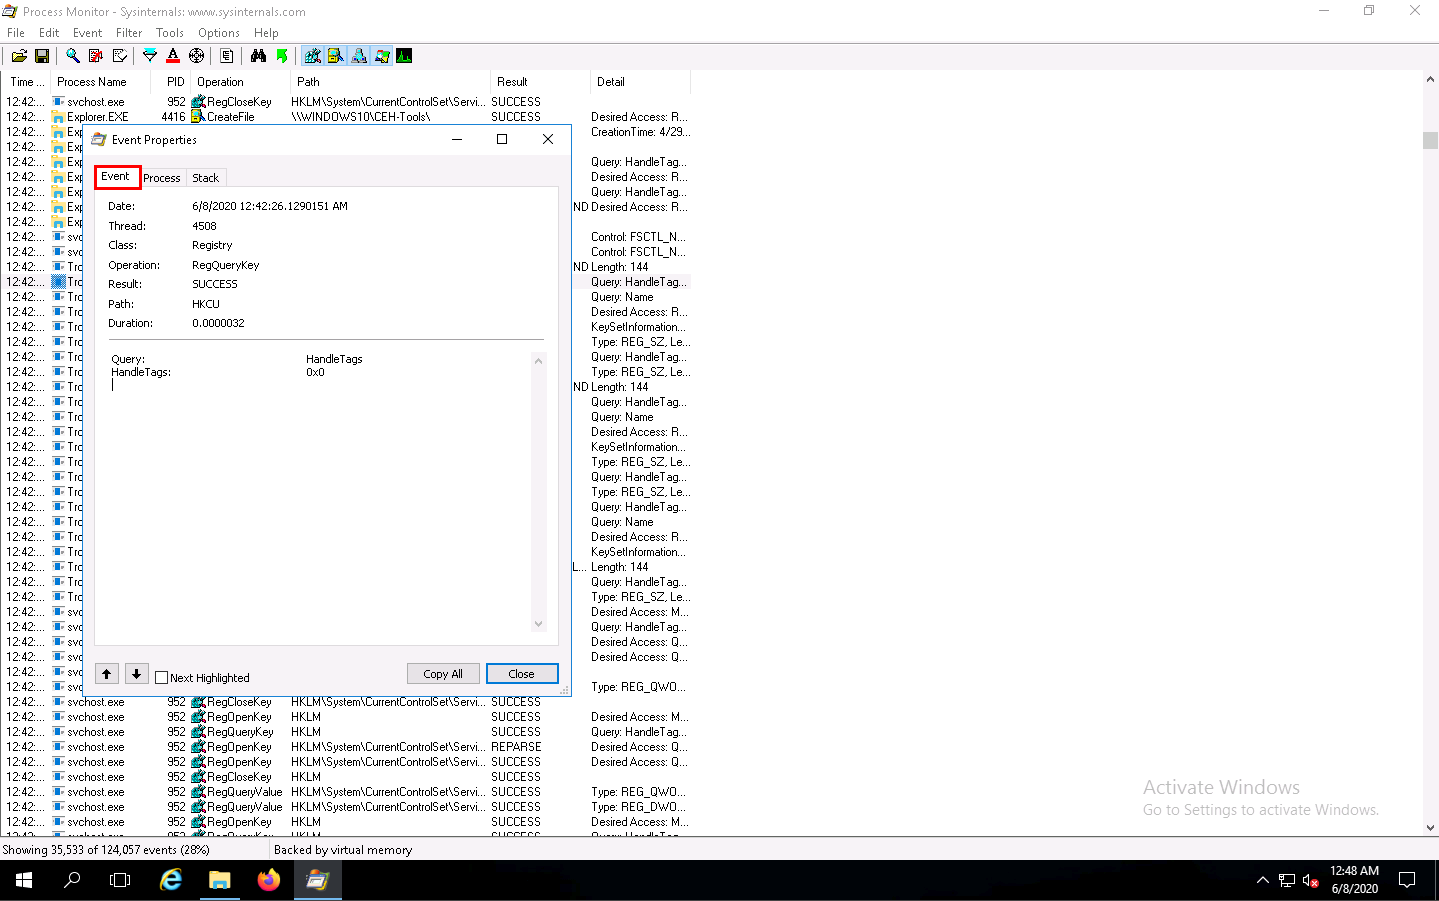
Task: Click the Windows Start button
Action: pyautogui.click(x=24, y=880)
